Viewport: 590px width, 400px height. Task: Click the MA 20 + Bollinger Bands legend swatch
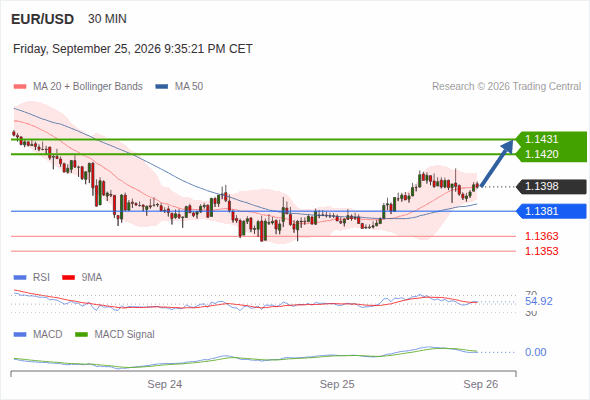(20, 87)
